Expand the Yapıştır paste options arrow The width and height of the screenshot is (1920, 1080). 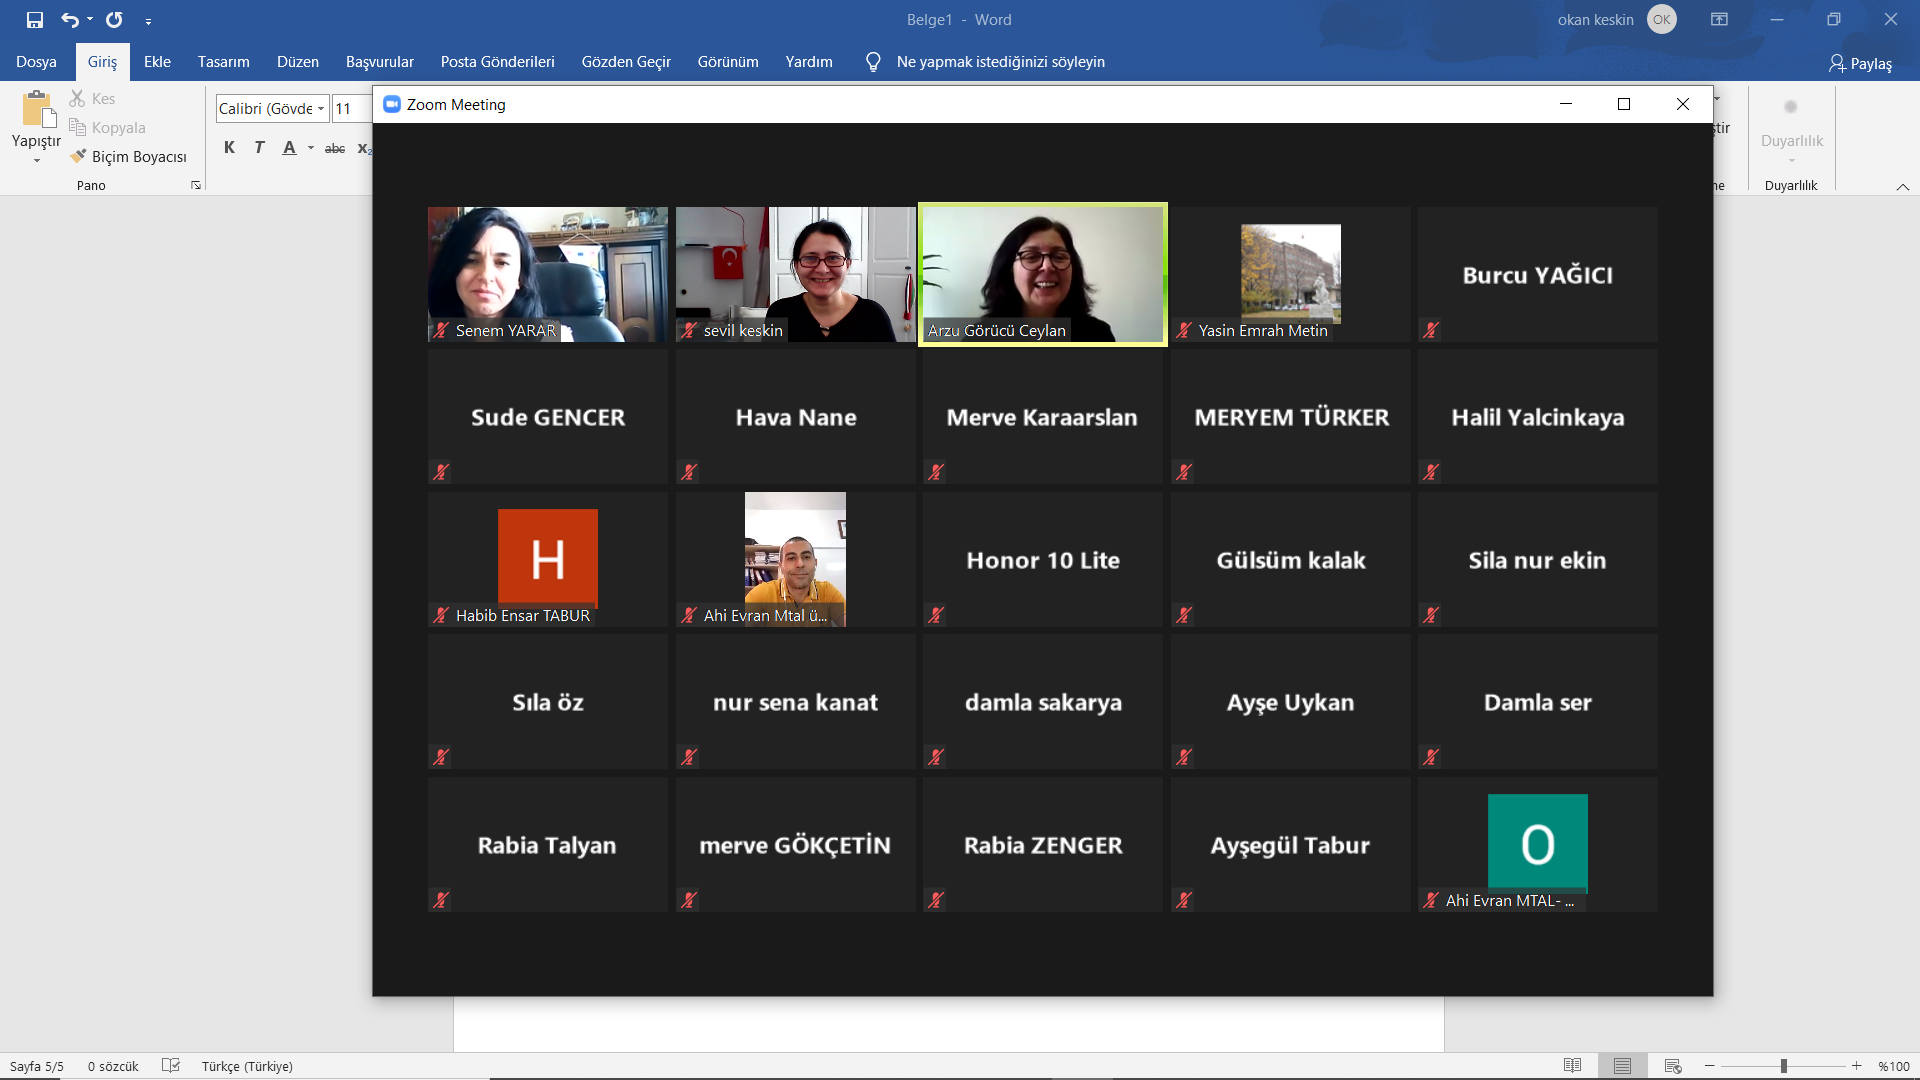(36, 160)
